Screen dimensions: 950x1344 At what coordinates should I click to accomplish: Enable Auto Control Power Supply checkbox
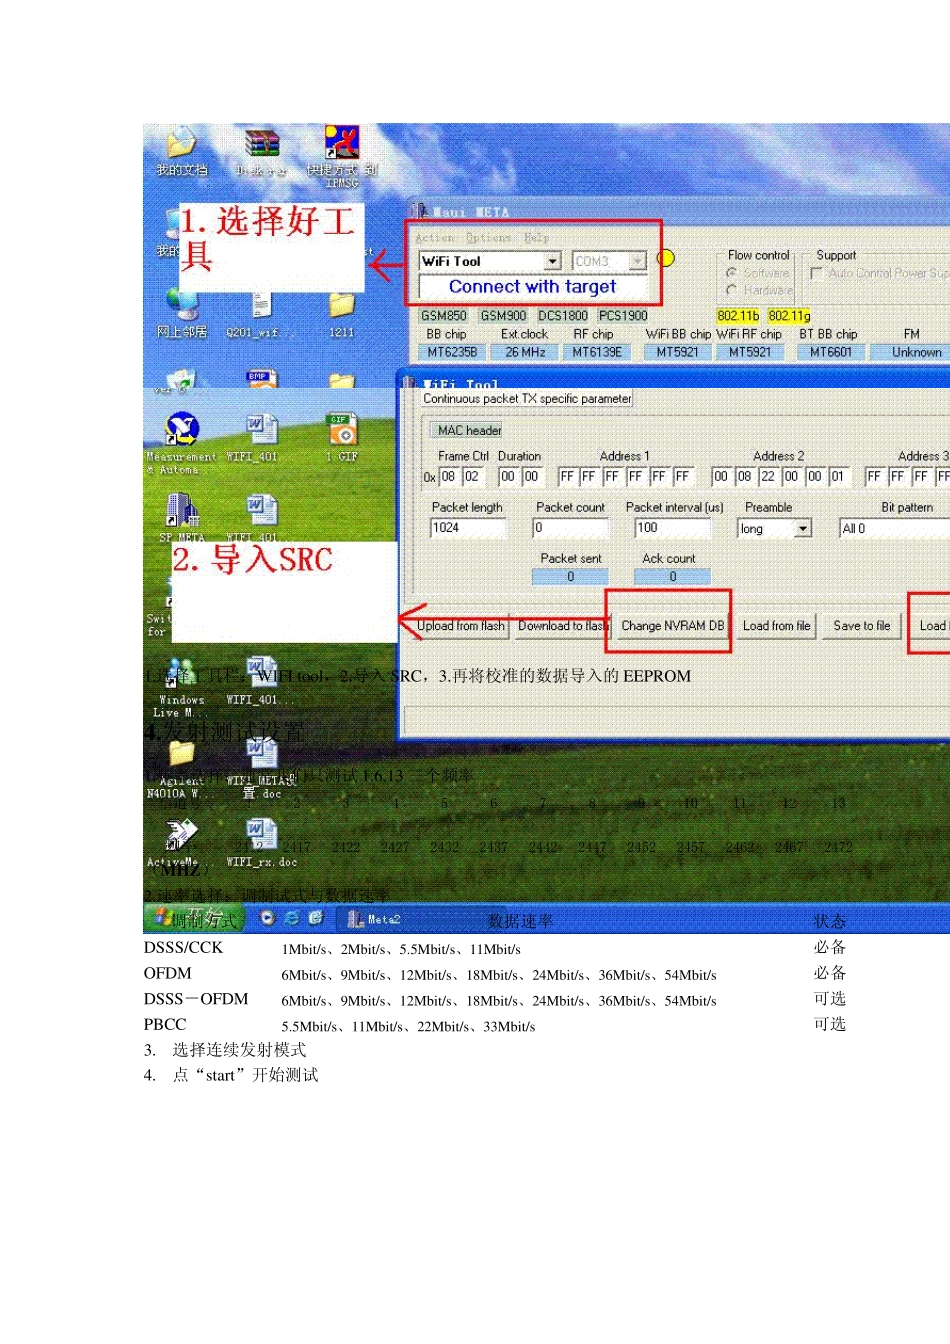click(816, 273)
